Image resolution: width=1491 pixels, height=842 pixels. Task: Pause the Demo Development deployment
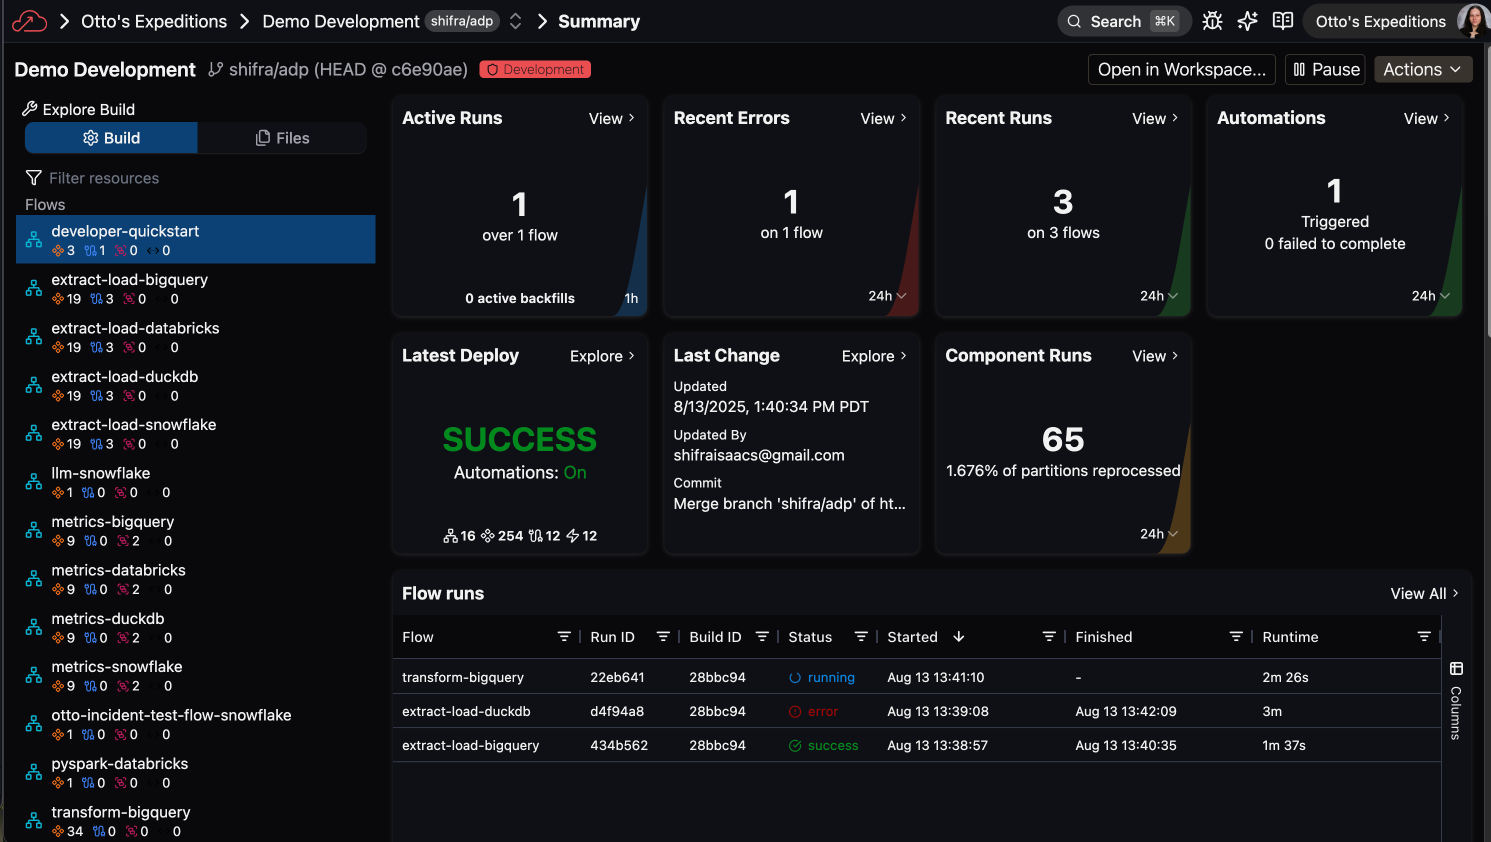(x=1325, y=69)
